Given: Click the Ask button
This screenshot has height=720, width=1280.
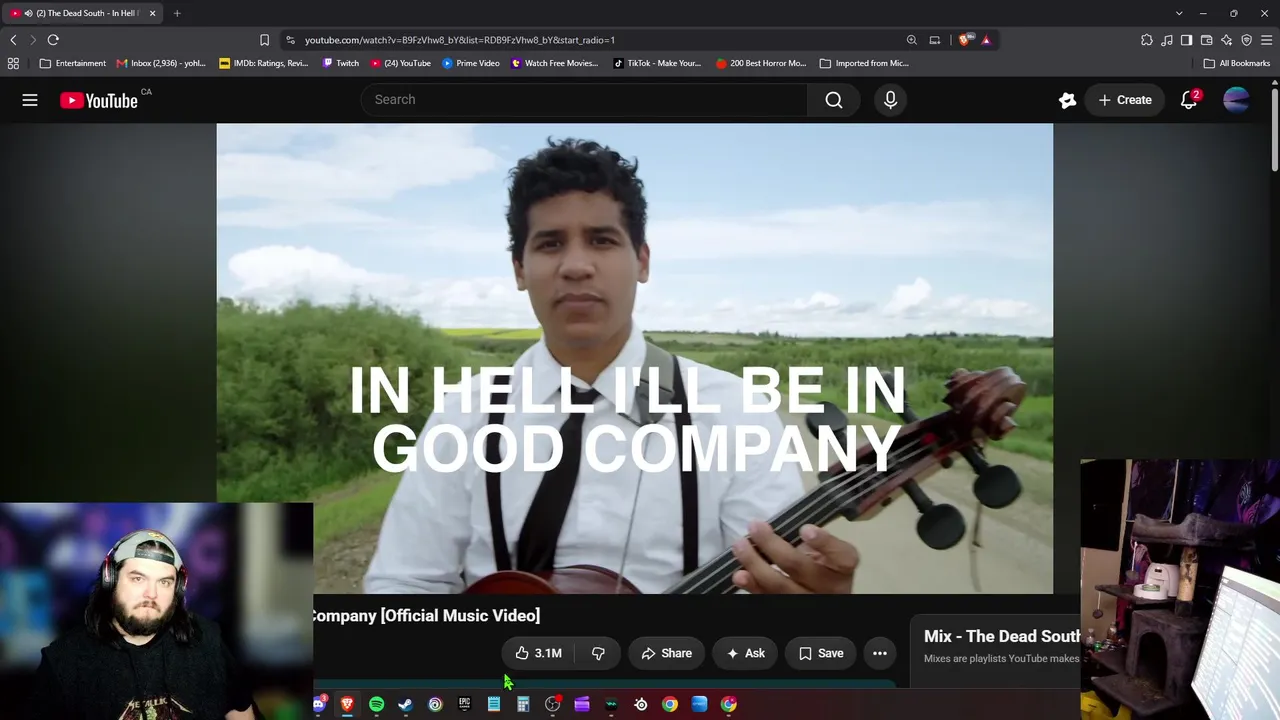Looking at the screenshot, I should [x=745, y=653].
